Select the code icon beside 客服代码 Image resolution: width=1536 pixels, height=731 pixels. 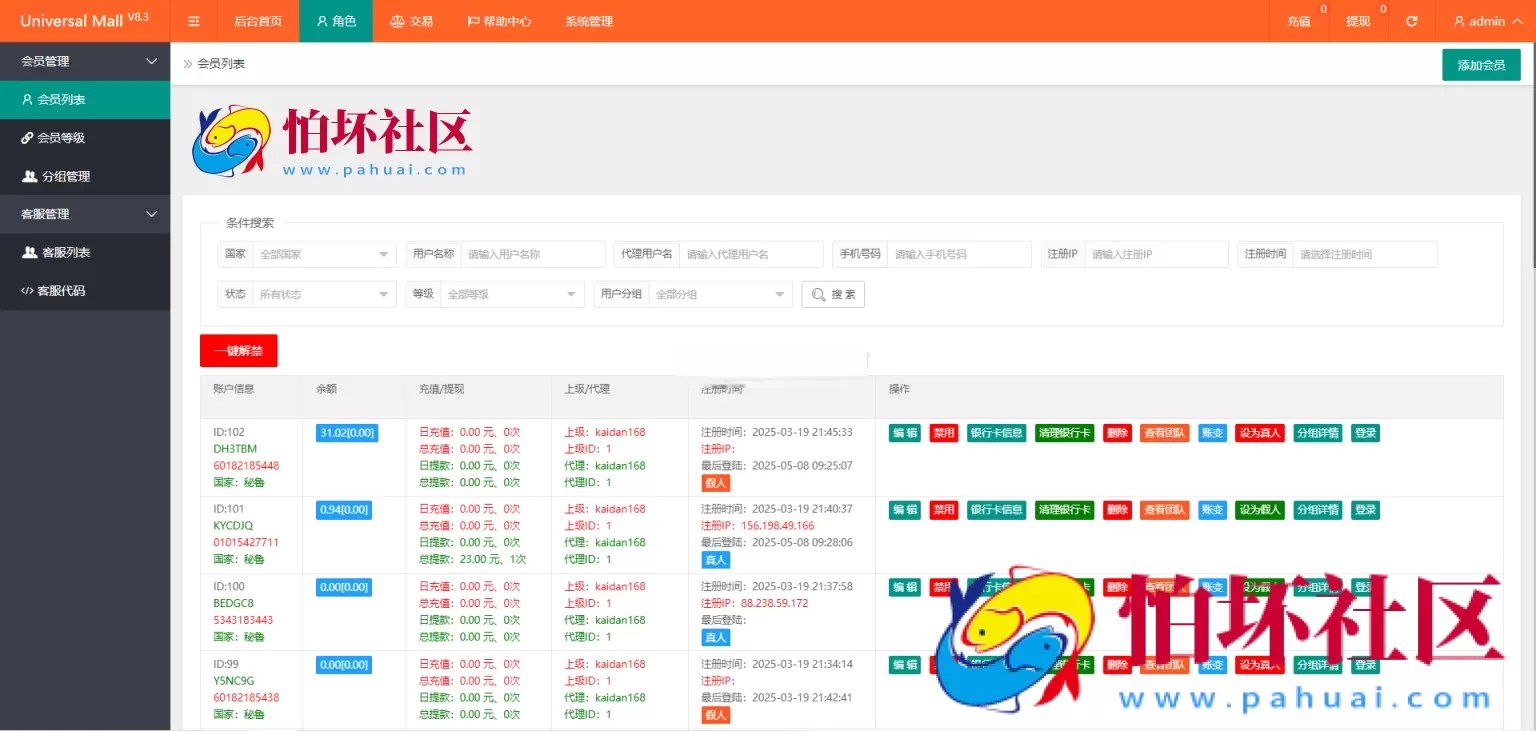tap(26, 290)
